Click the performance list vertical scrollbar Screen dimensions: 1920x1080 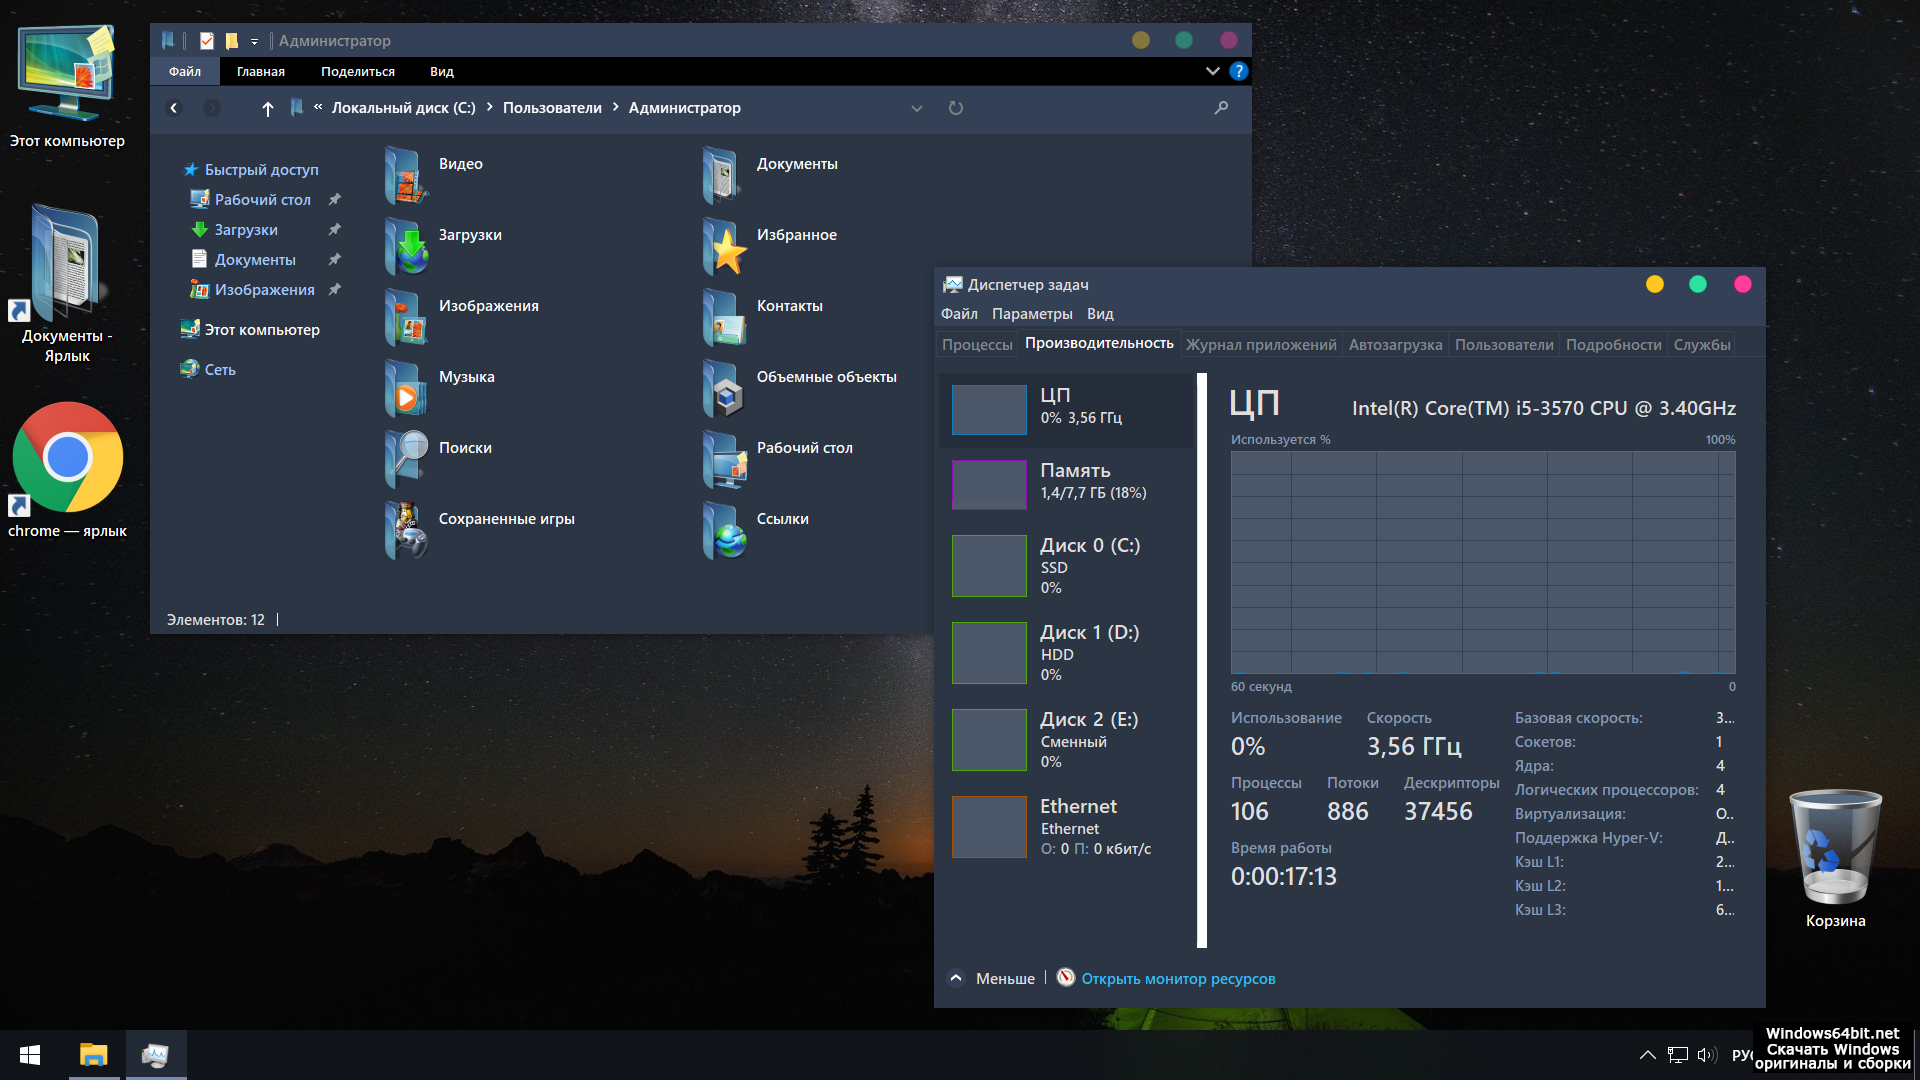(1202, 660)
